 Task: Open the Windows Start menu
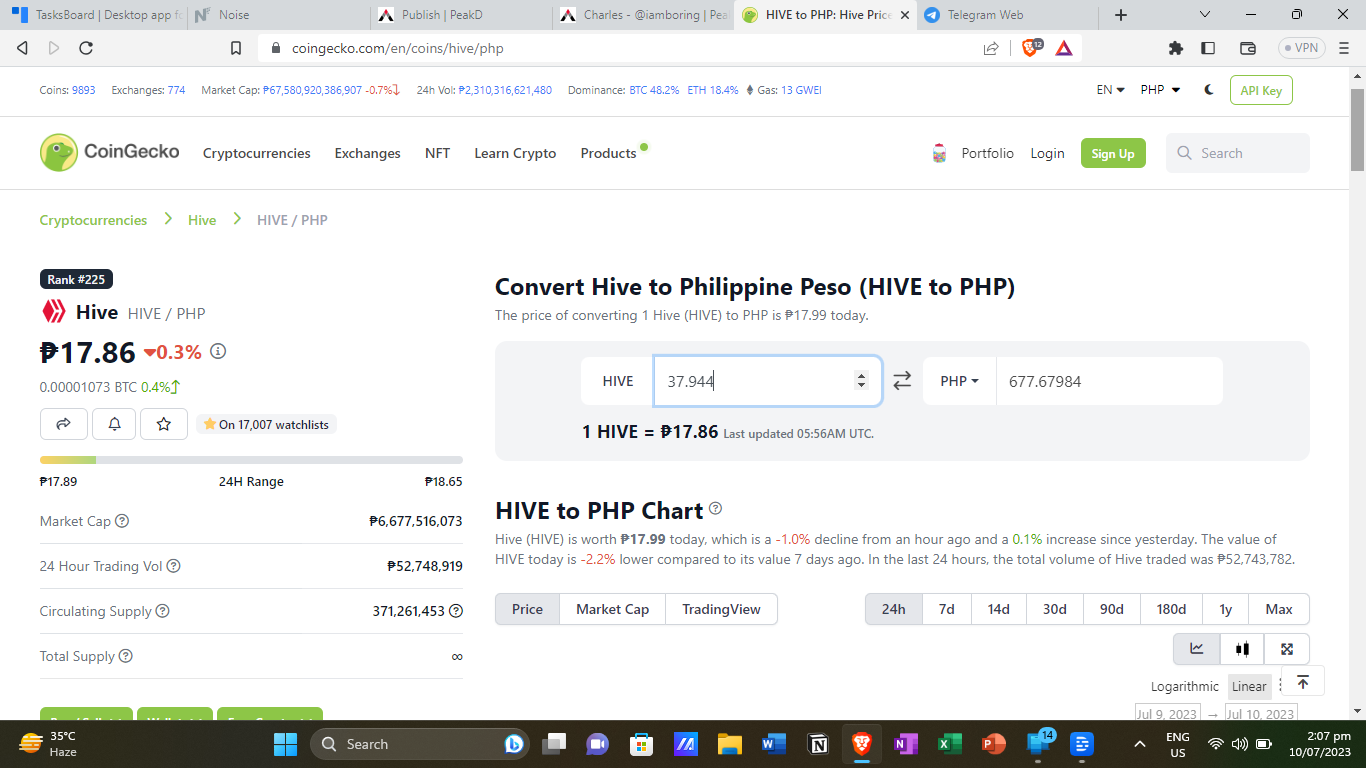point(285,744)
